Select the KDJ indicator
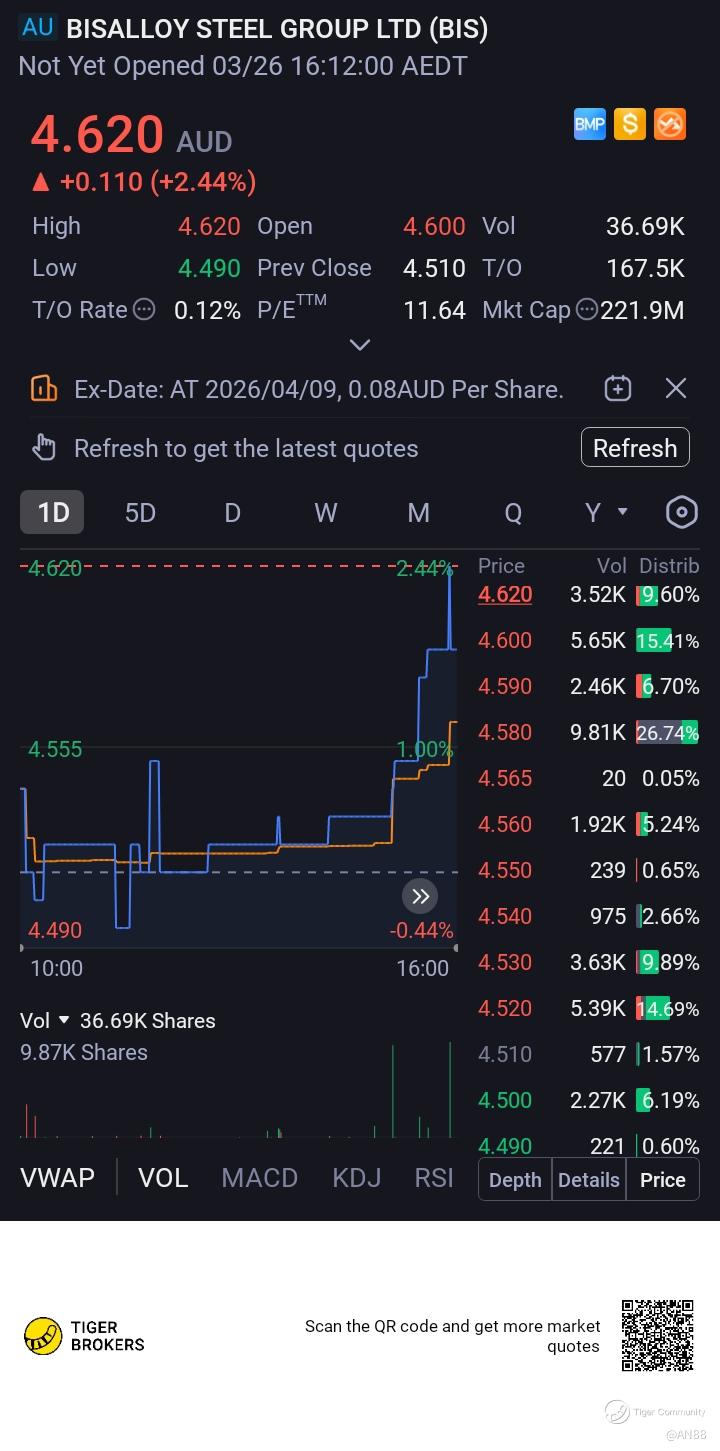This screenshot has height=1451, width=720. (x=357, y=1178)
